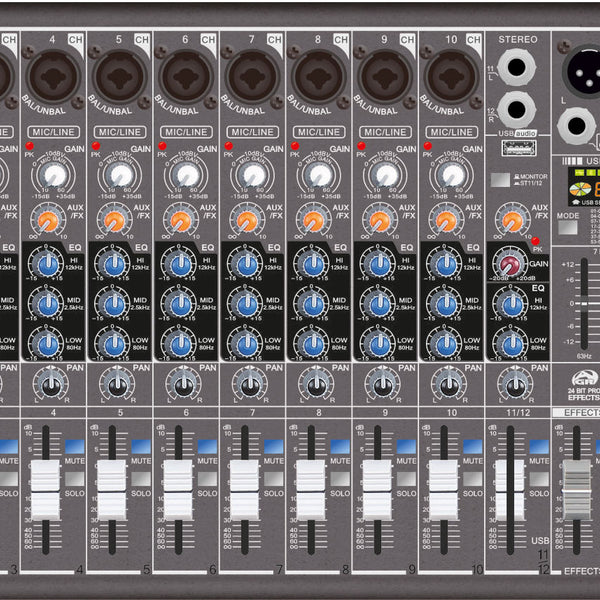Click the channel 7 PAN knob
The height and width of the screenshot is (600, 600).
tap(250, 385)
